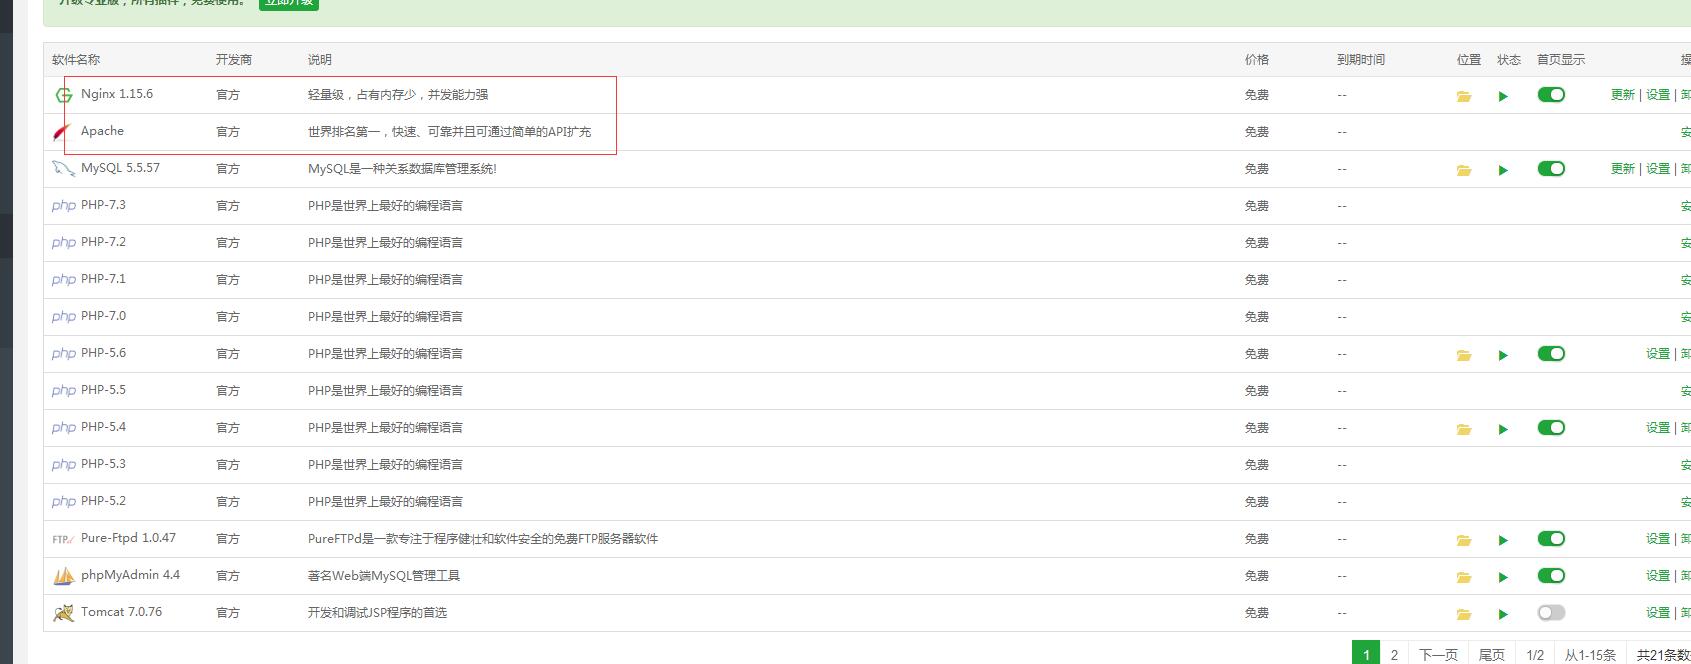Click the Nginx logo icon
Viewport: 1691px width, 664px height.
pos(64,95)
